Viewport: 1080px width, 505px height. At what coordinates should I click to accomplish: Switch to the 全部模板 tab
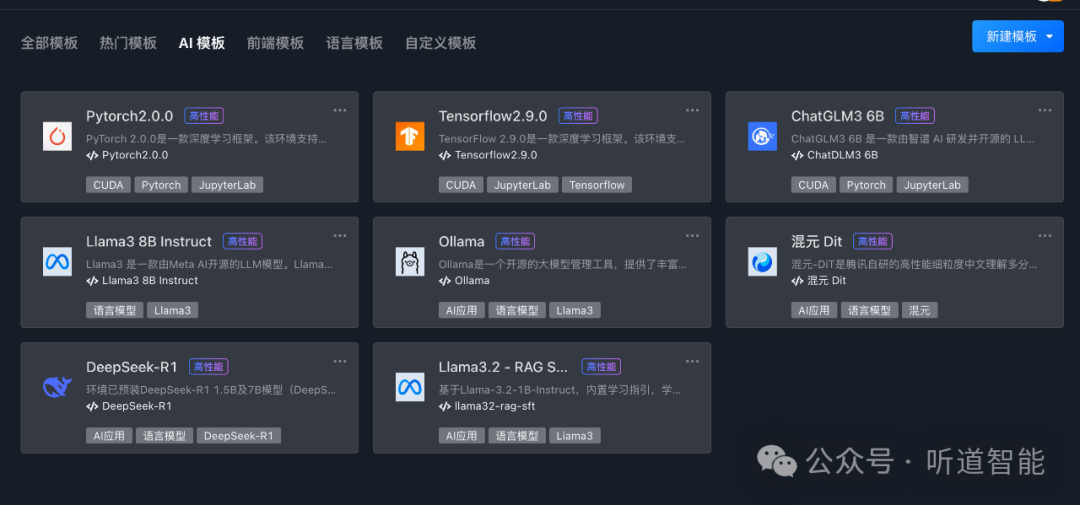click(x=49, y=43)
